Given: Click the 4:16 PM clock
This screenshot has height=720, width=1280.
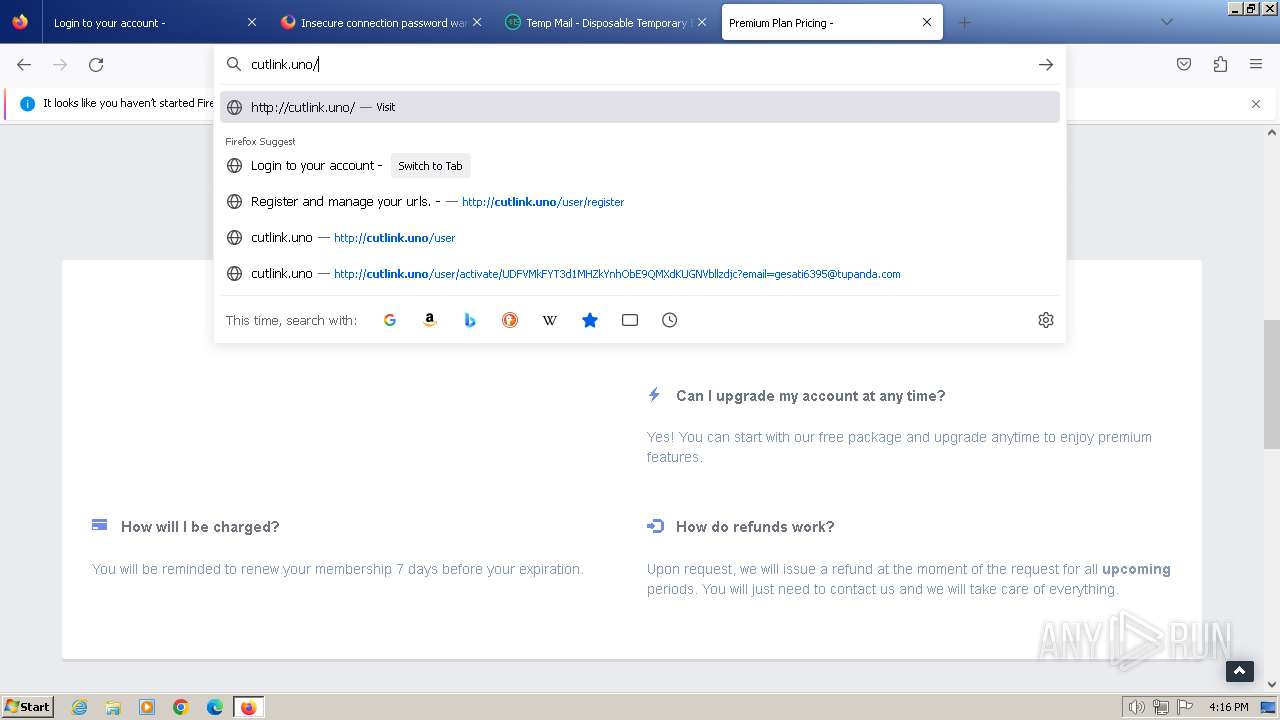Looking at the screenshot, I should [x=1229, y=707].
